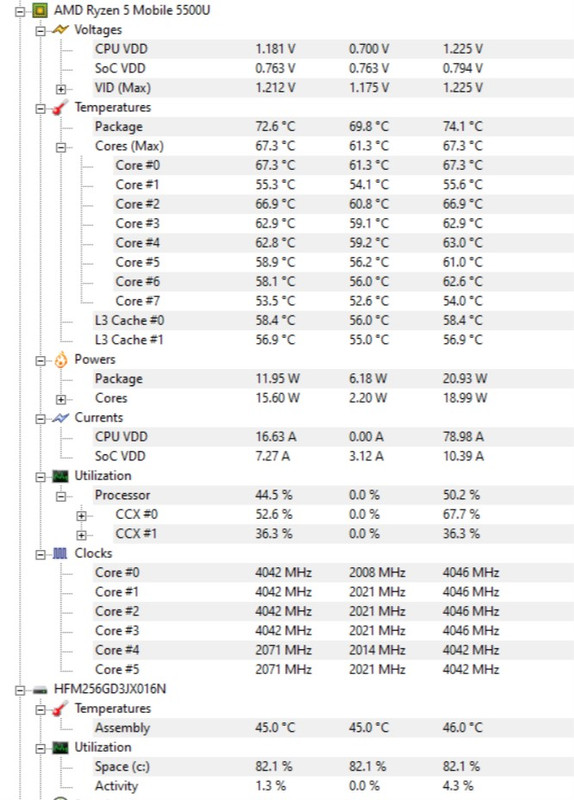Collapse the CPU Utilization section
Image resolution: width=574 pixels, height=800 pixels.
click(x=40, y=477)
